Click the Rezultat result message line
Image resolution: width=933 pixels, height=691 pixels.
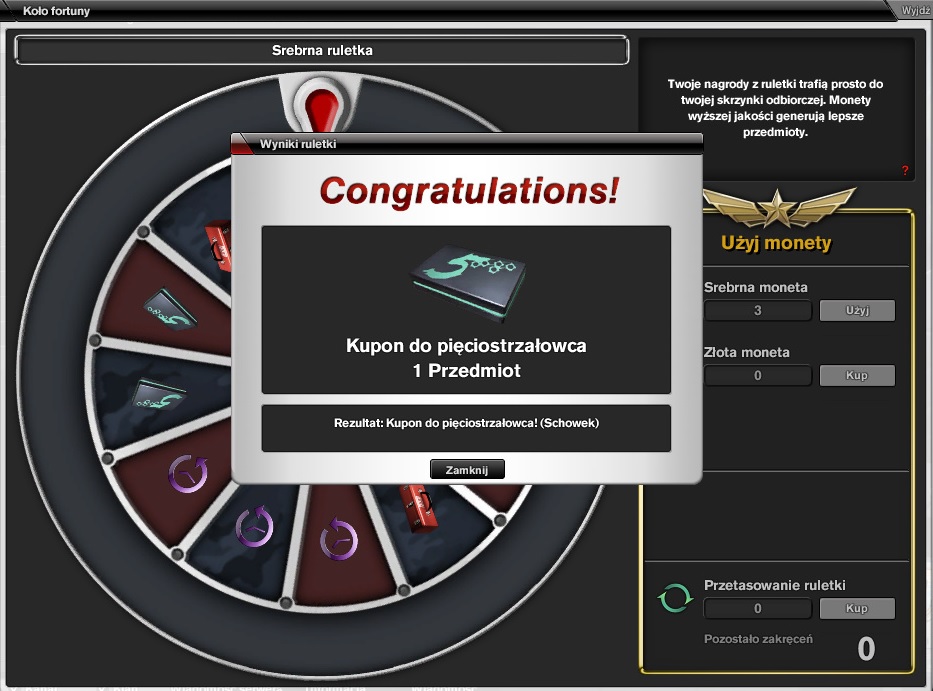[x=466, y=423]
